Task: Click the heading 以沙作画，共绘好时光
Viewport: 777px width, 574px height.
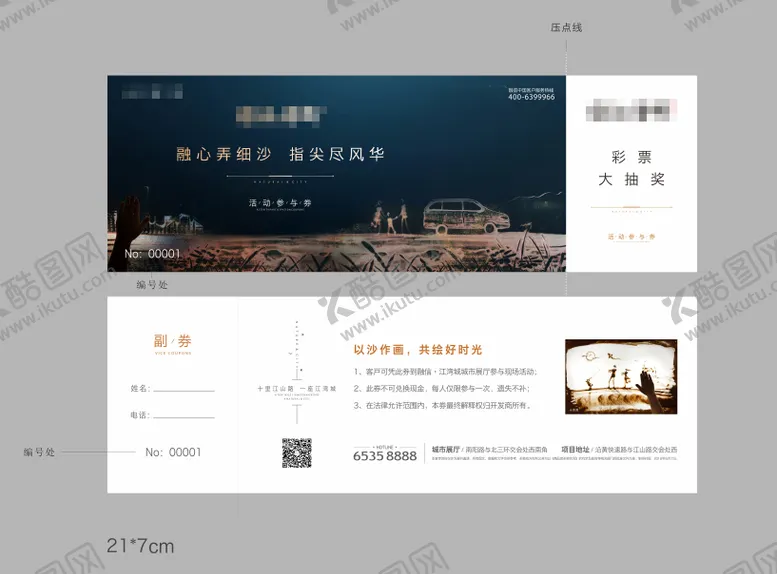Action: pyautogui.click(x=418, y=350)
